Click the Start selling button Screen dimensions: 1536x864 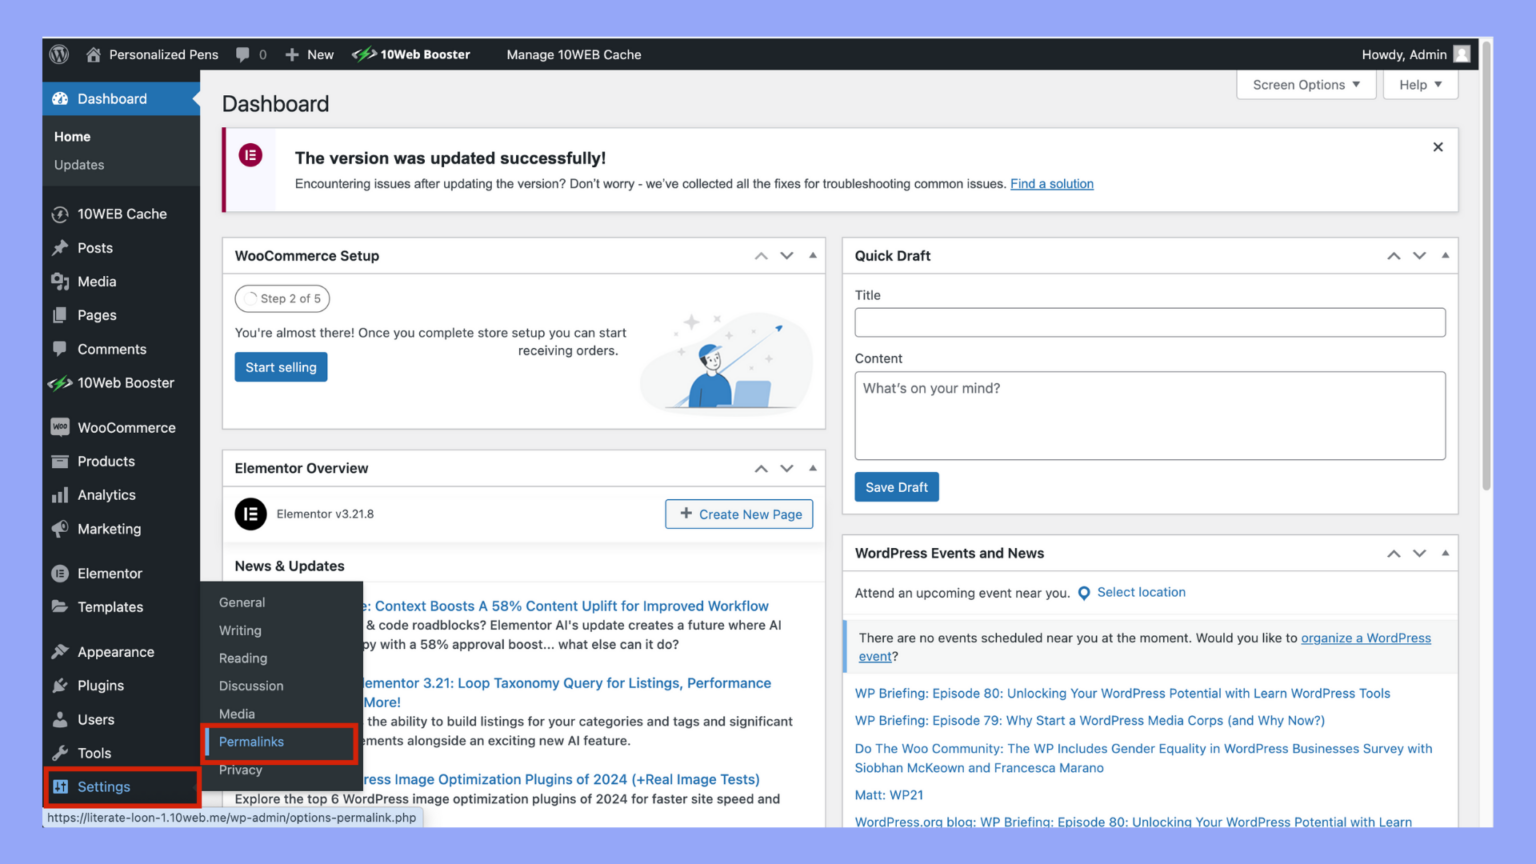point(281,367)
